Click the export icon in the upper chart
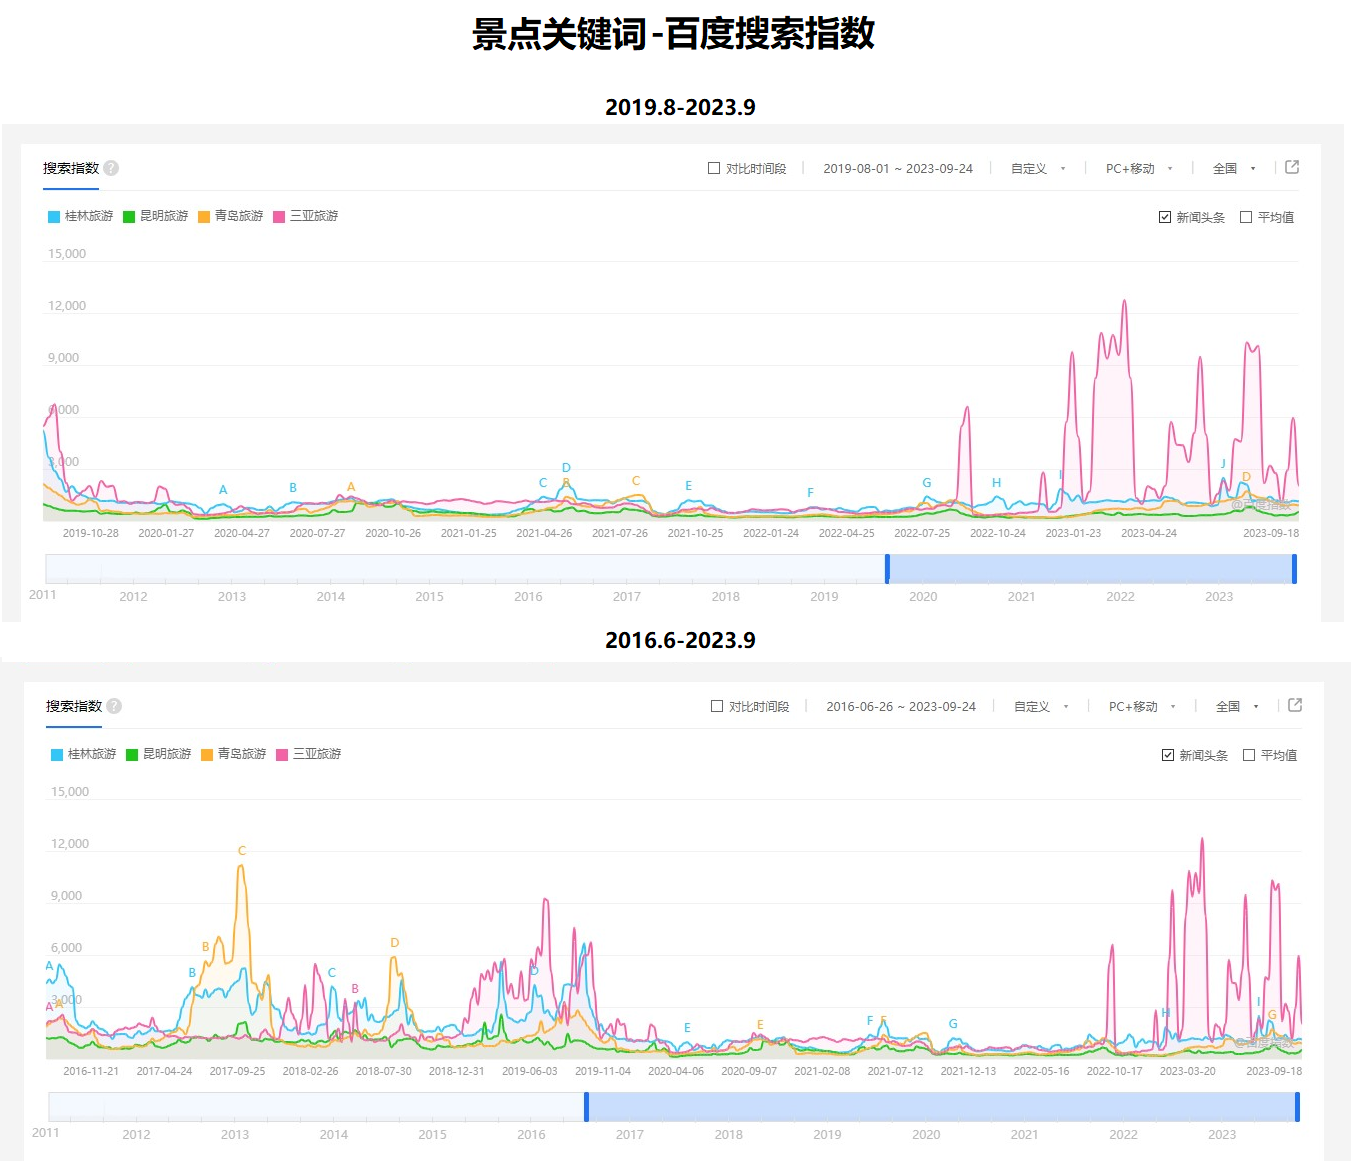The width and height of the screenshot is (1354, 1165). click(x=1292, y=167)
